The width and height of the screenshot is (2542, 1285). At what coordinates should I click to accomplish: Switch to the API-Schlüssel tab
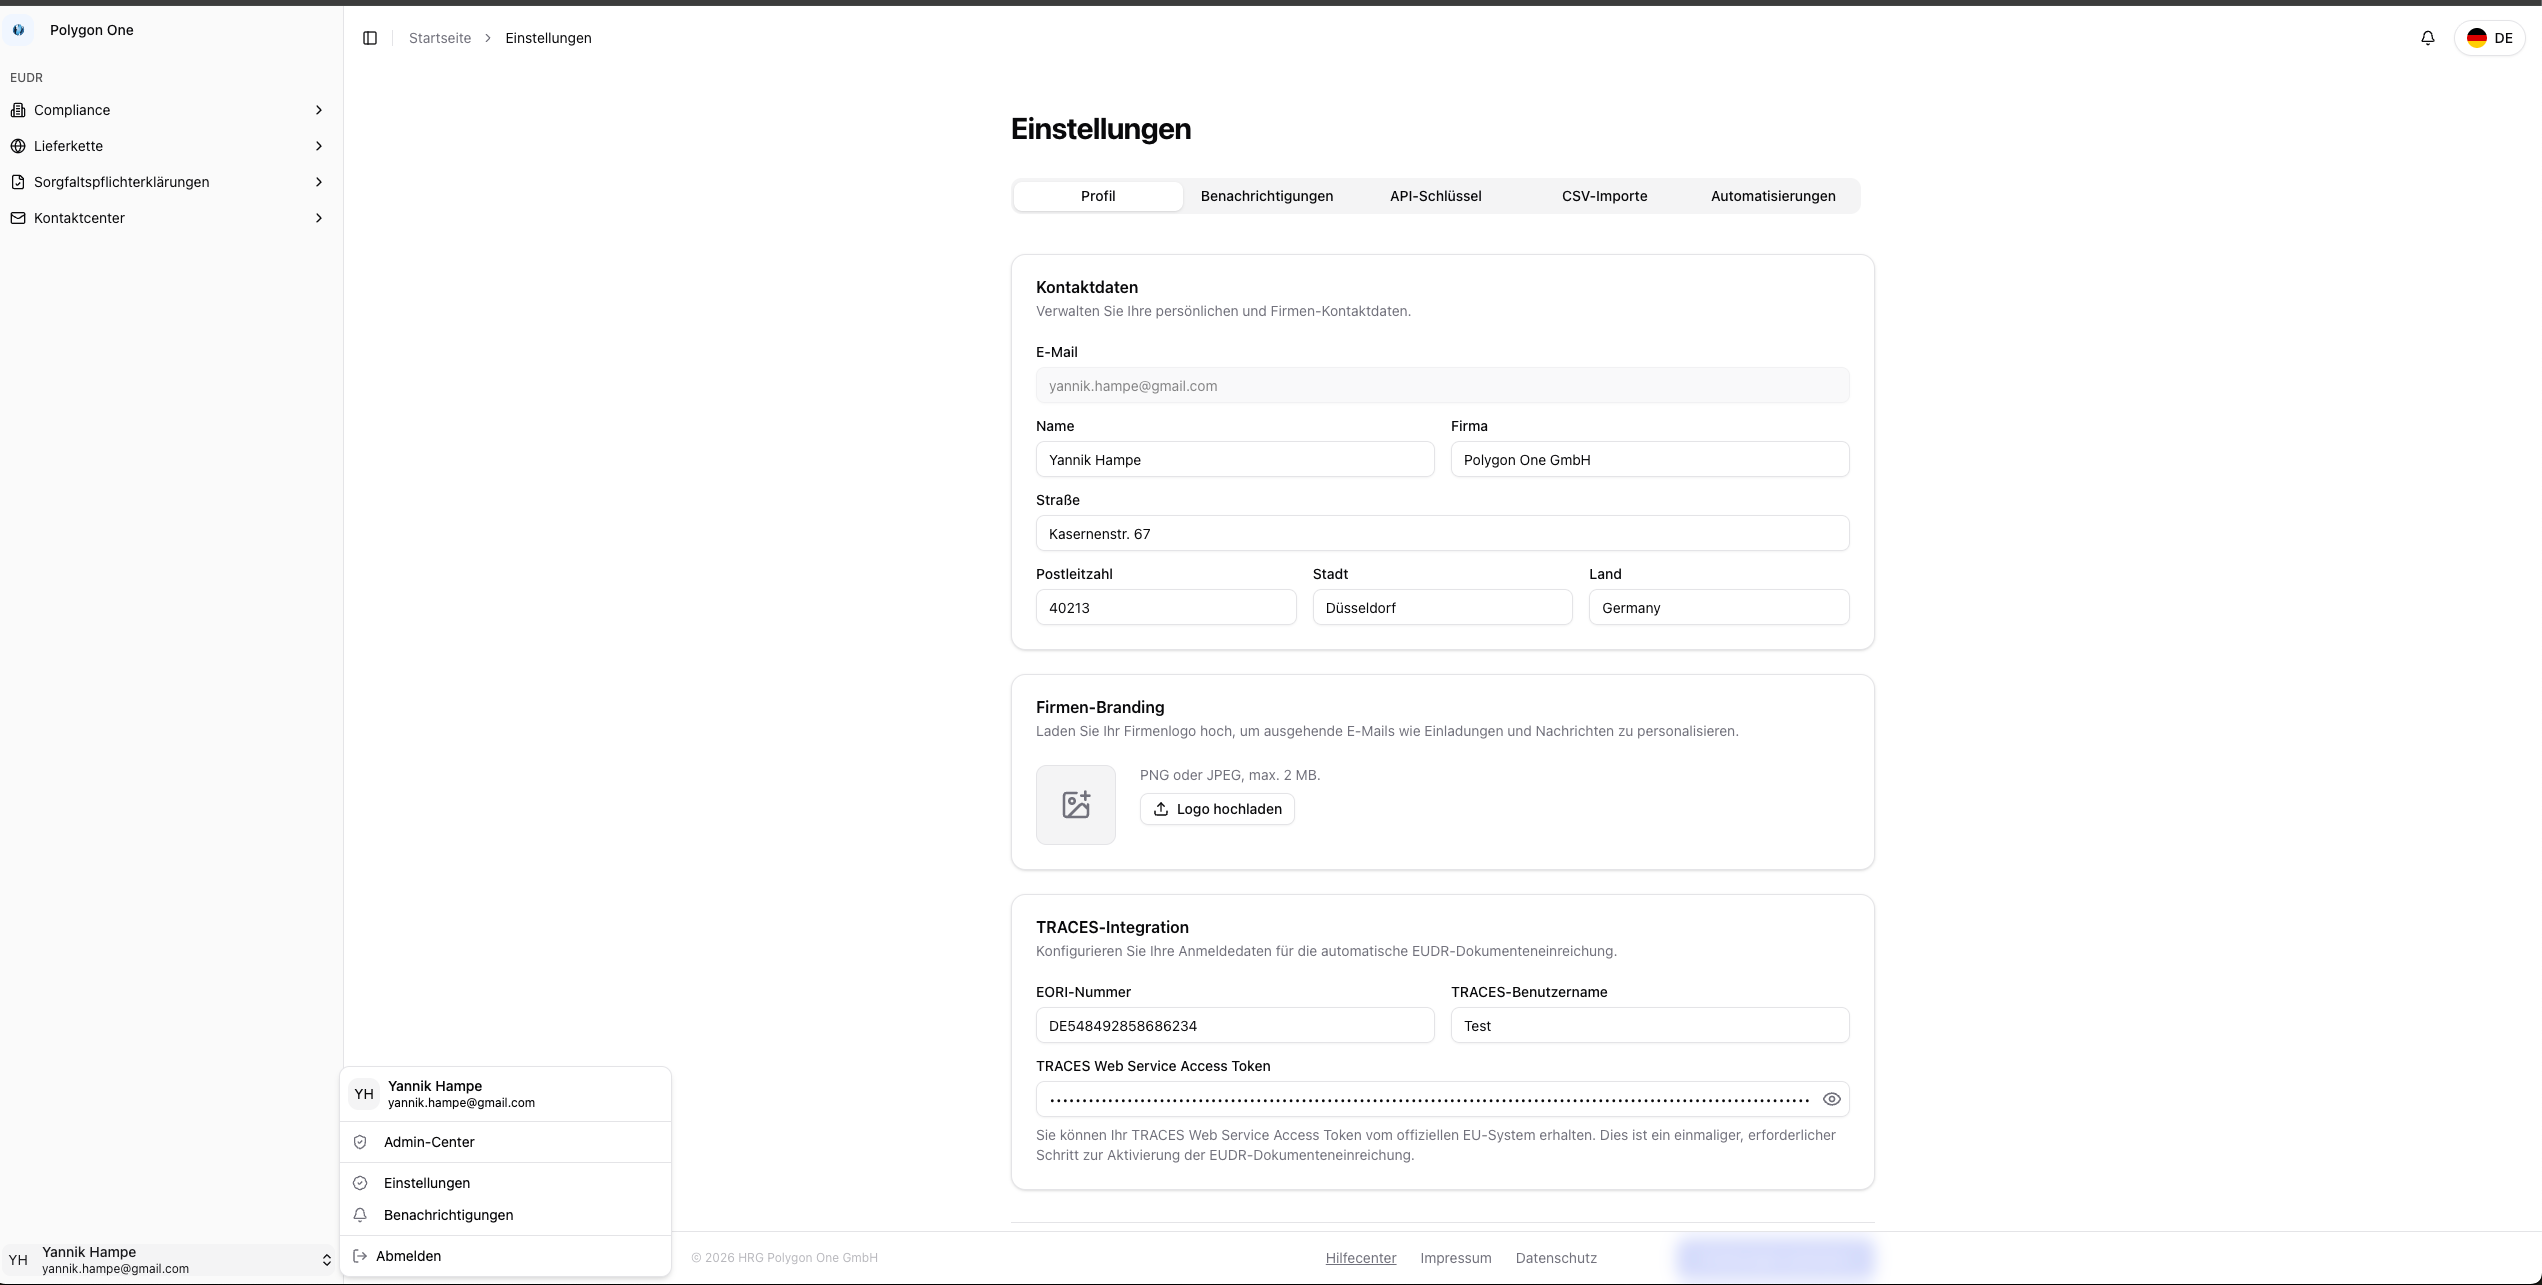point(1435,196)
